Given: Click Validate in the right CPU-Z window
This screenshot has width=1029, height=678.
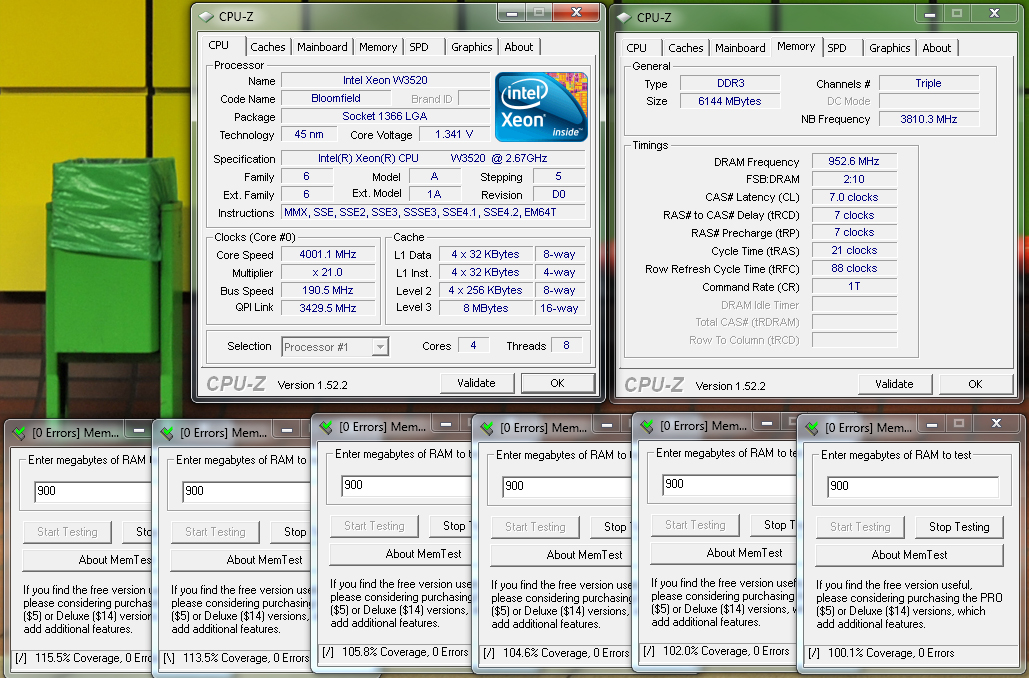Looking at the screenshot, I should [x=894, y=385].
